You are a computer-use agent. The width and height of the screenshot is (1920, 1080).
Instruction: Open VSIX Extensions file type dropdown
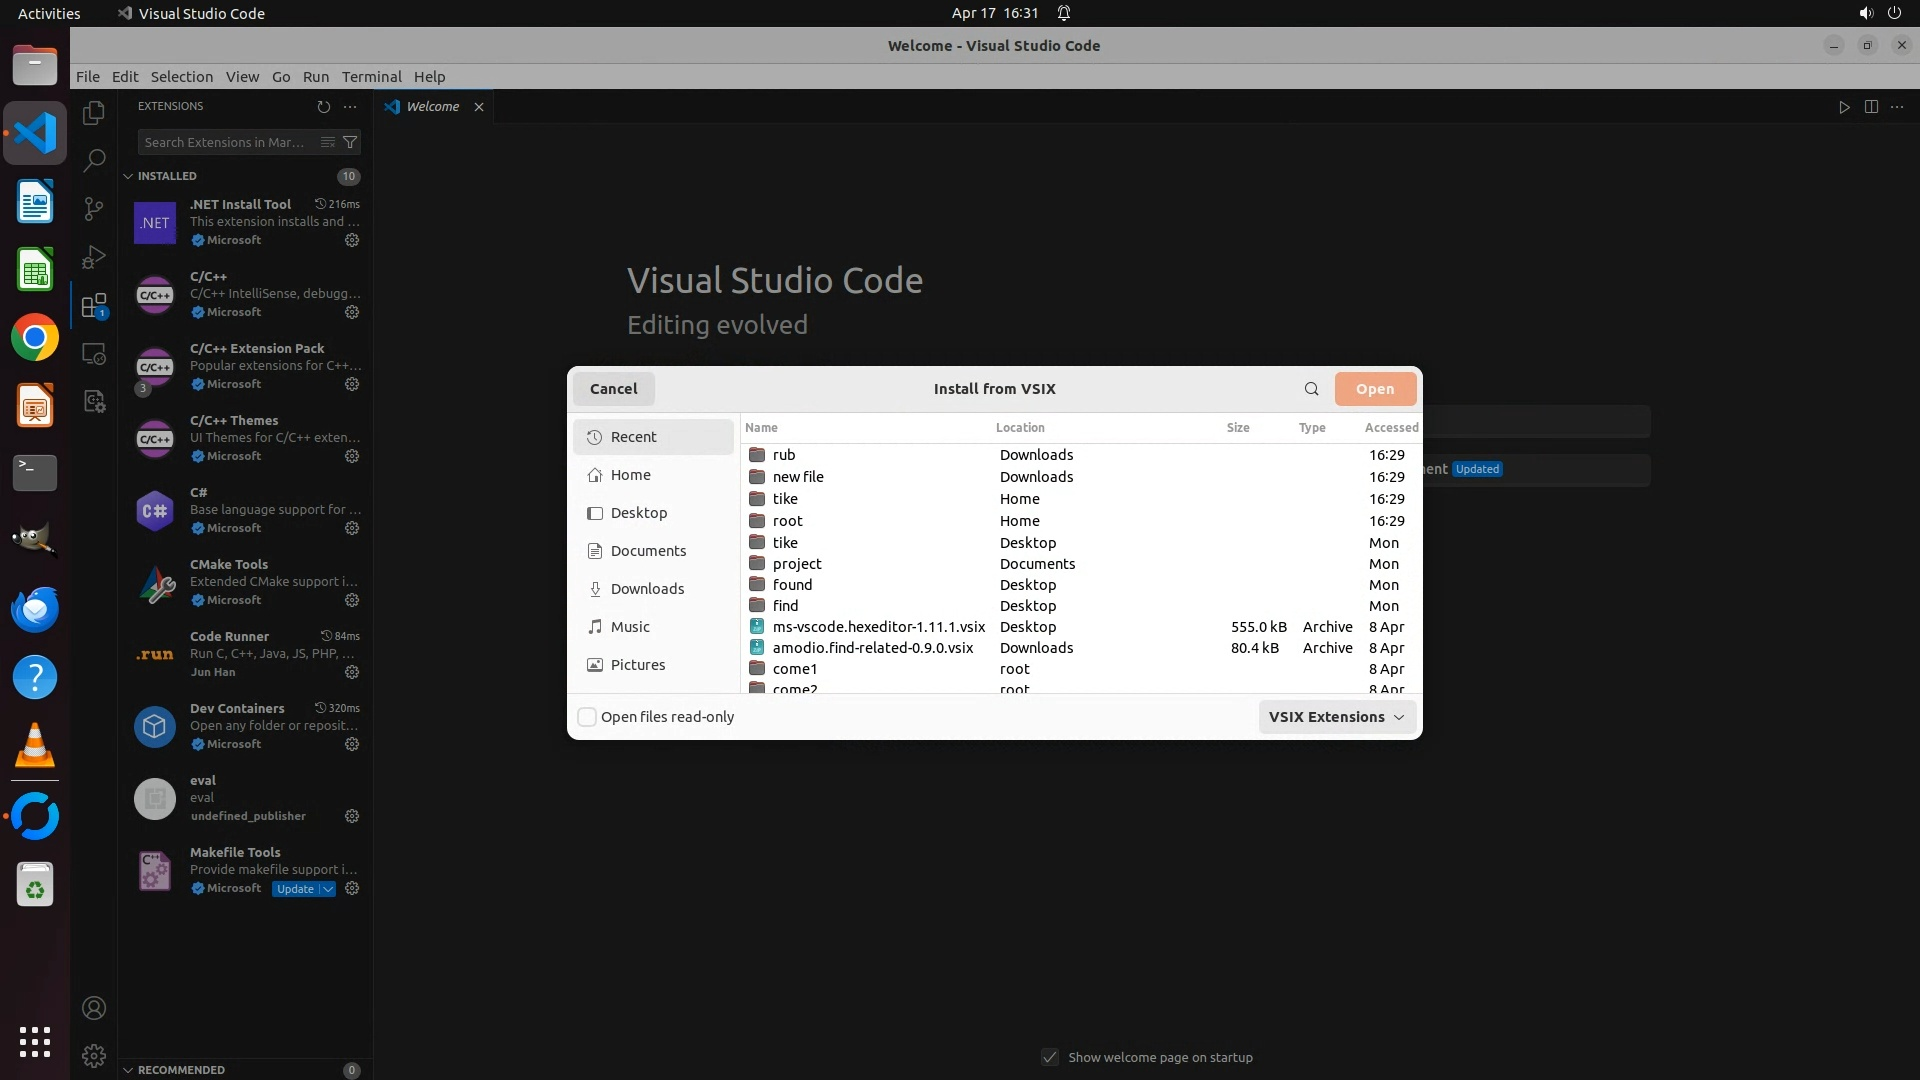[x=1336, y=717]
